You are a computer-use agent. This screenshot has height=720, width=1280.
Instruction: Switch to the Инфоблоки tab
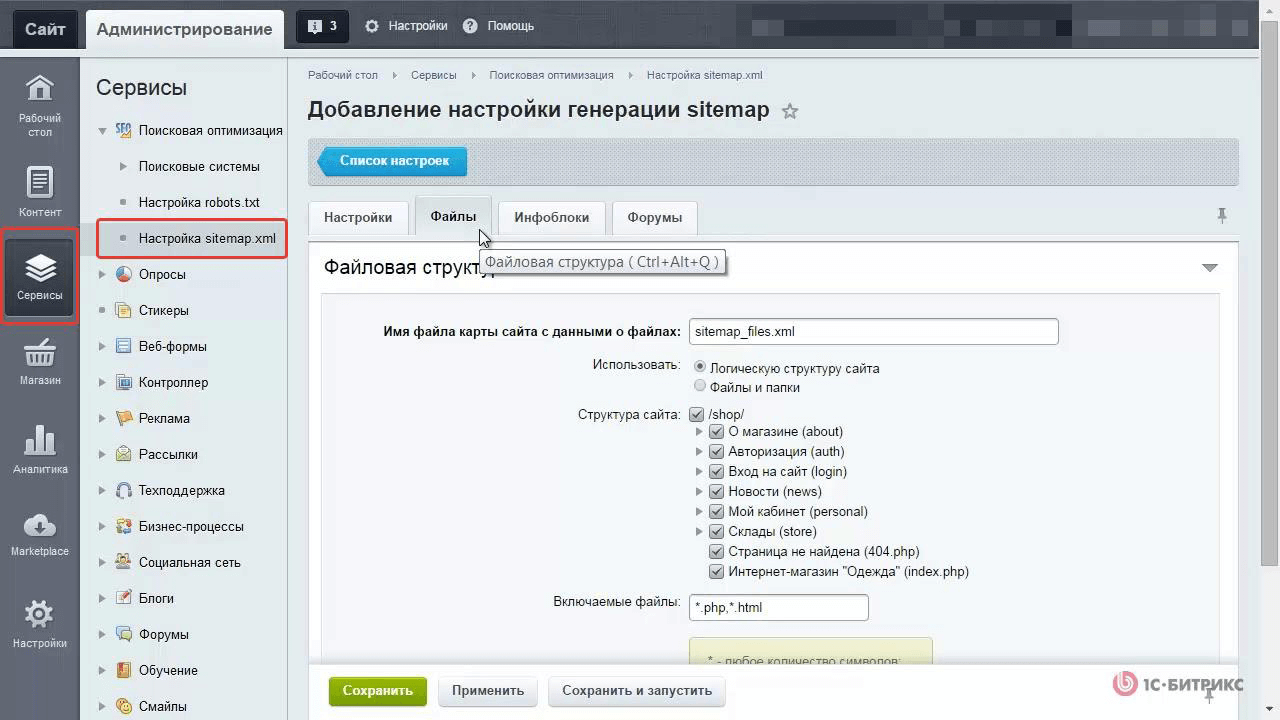coord(551,217)
